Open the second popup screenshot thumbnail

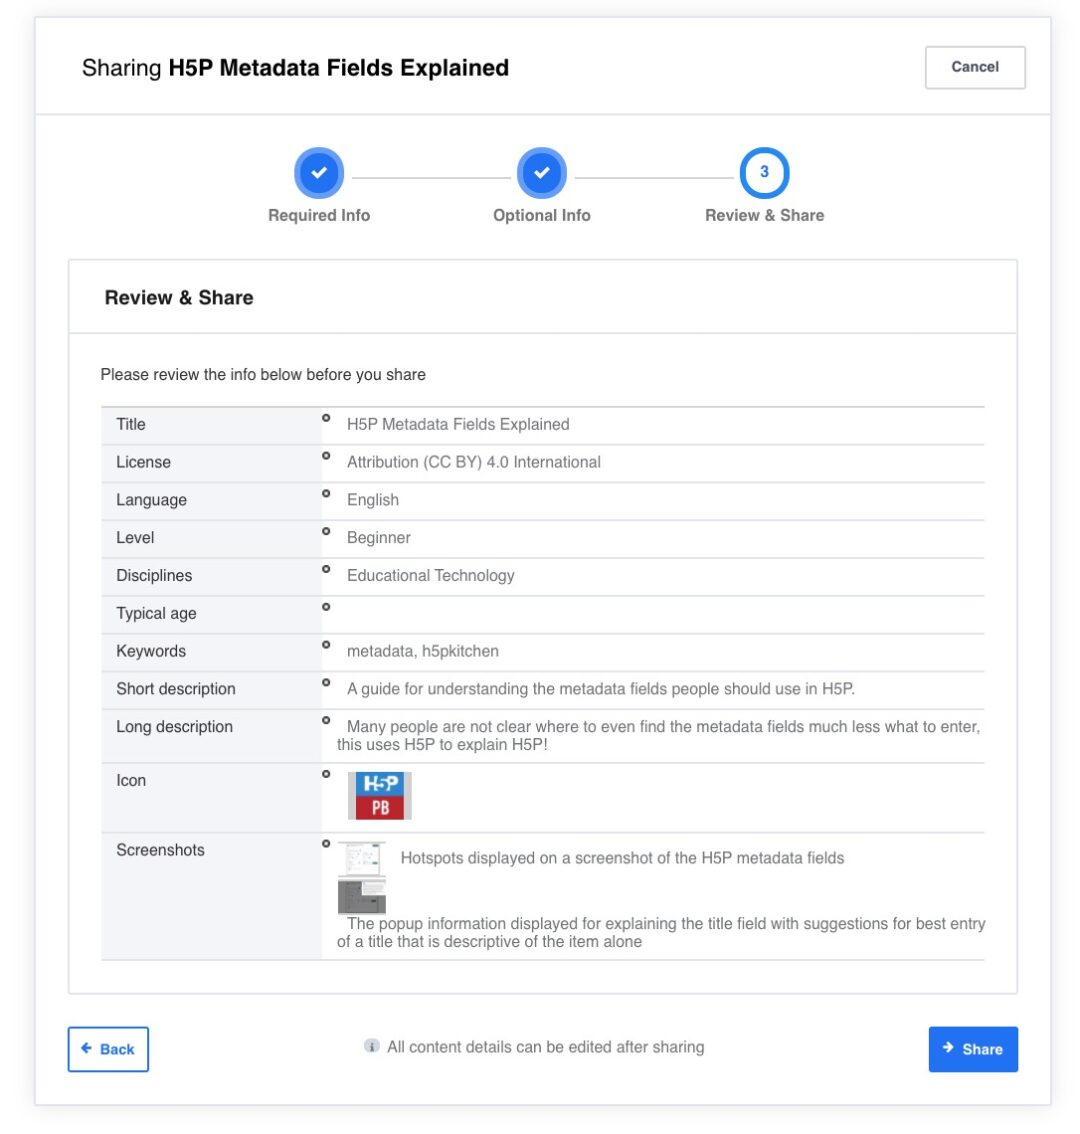(x=361, y=895)
